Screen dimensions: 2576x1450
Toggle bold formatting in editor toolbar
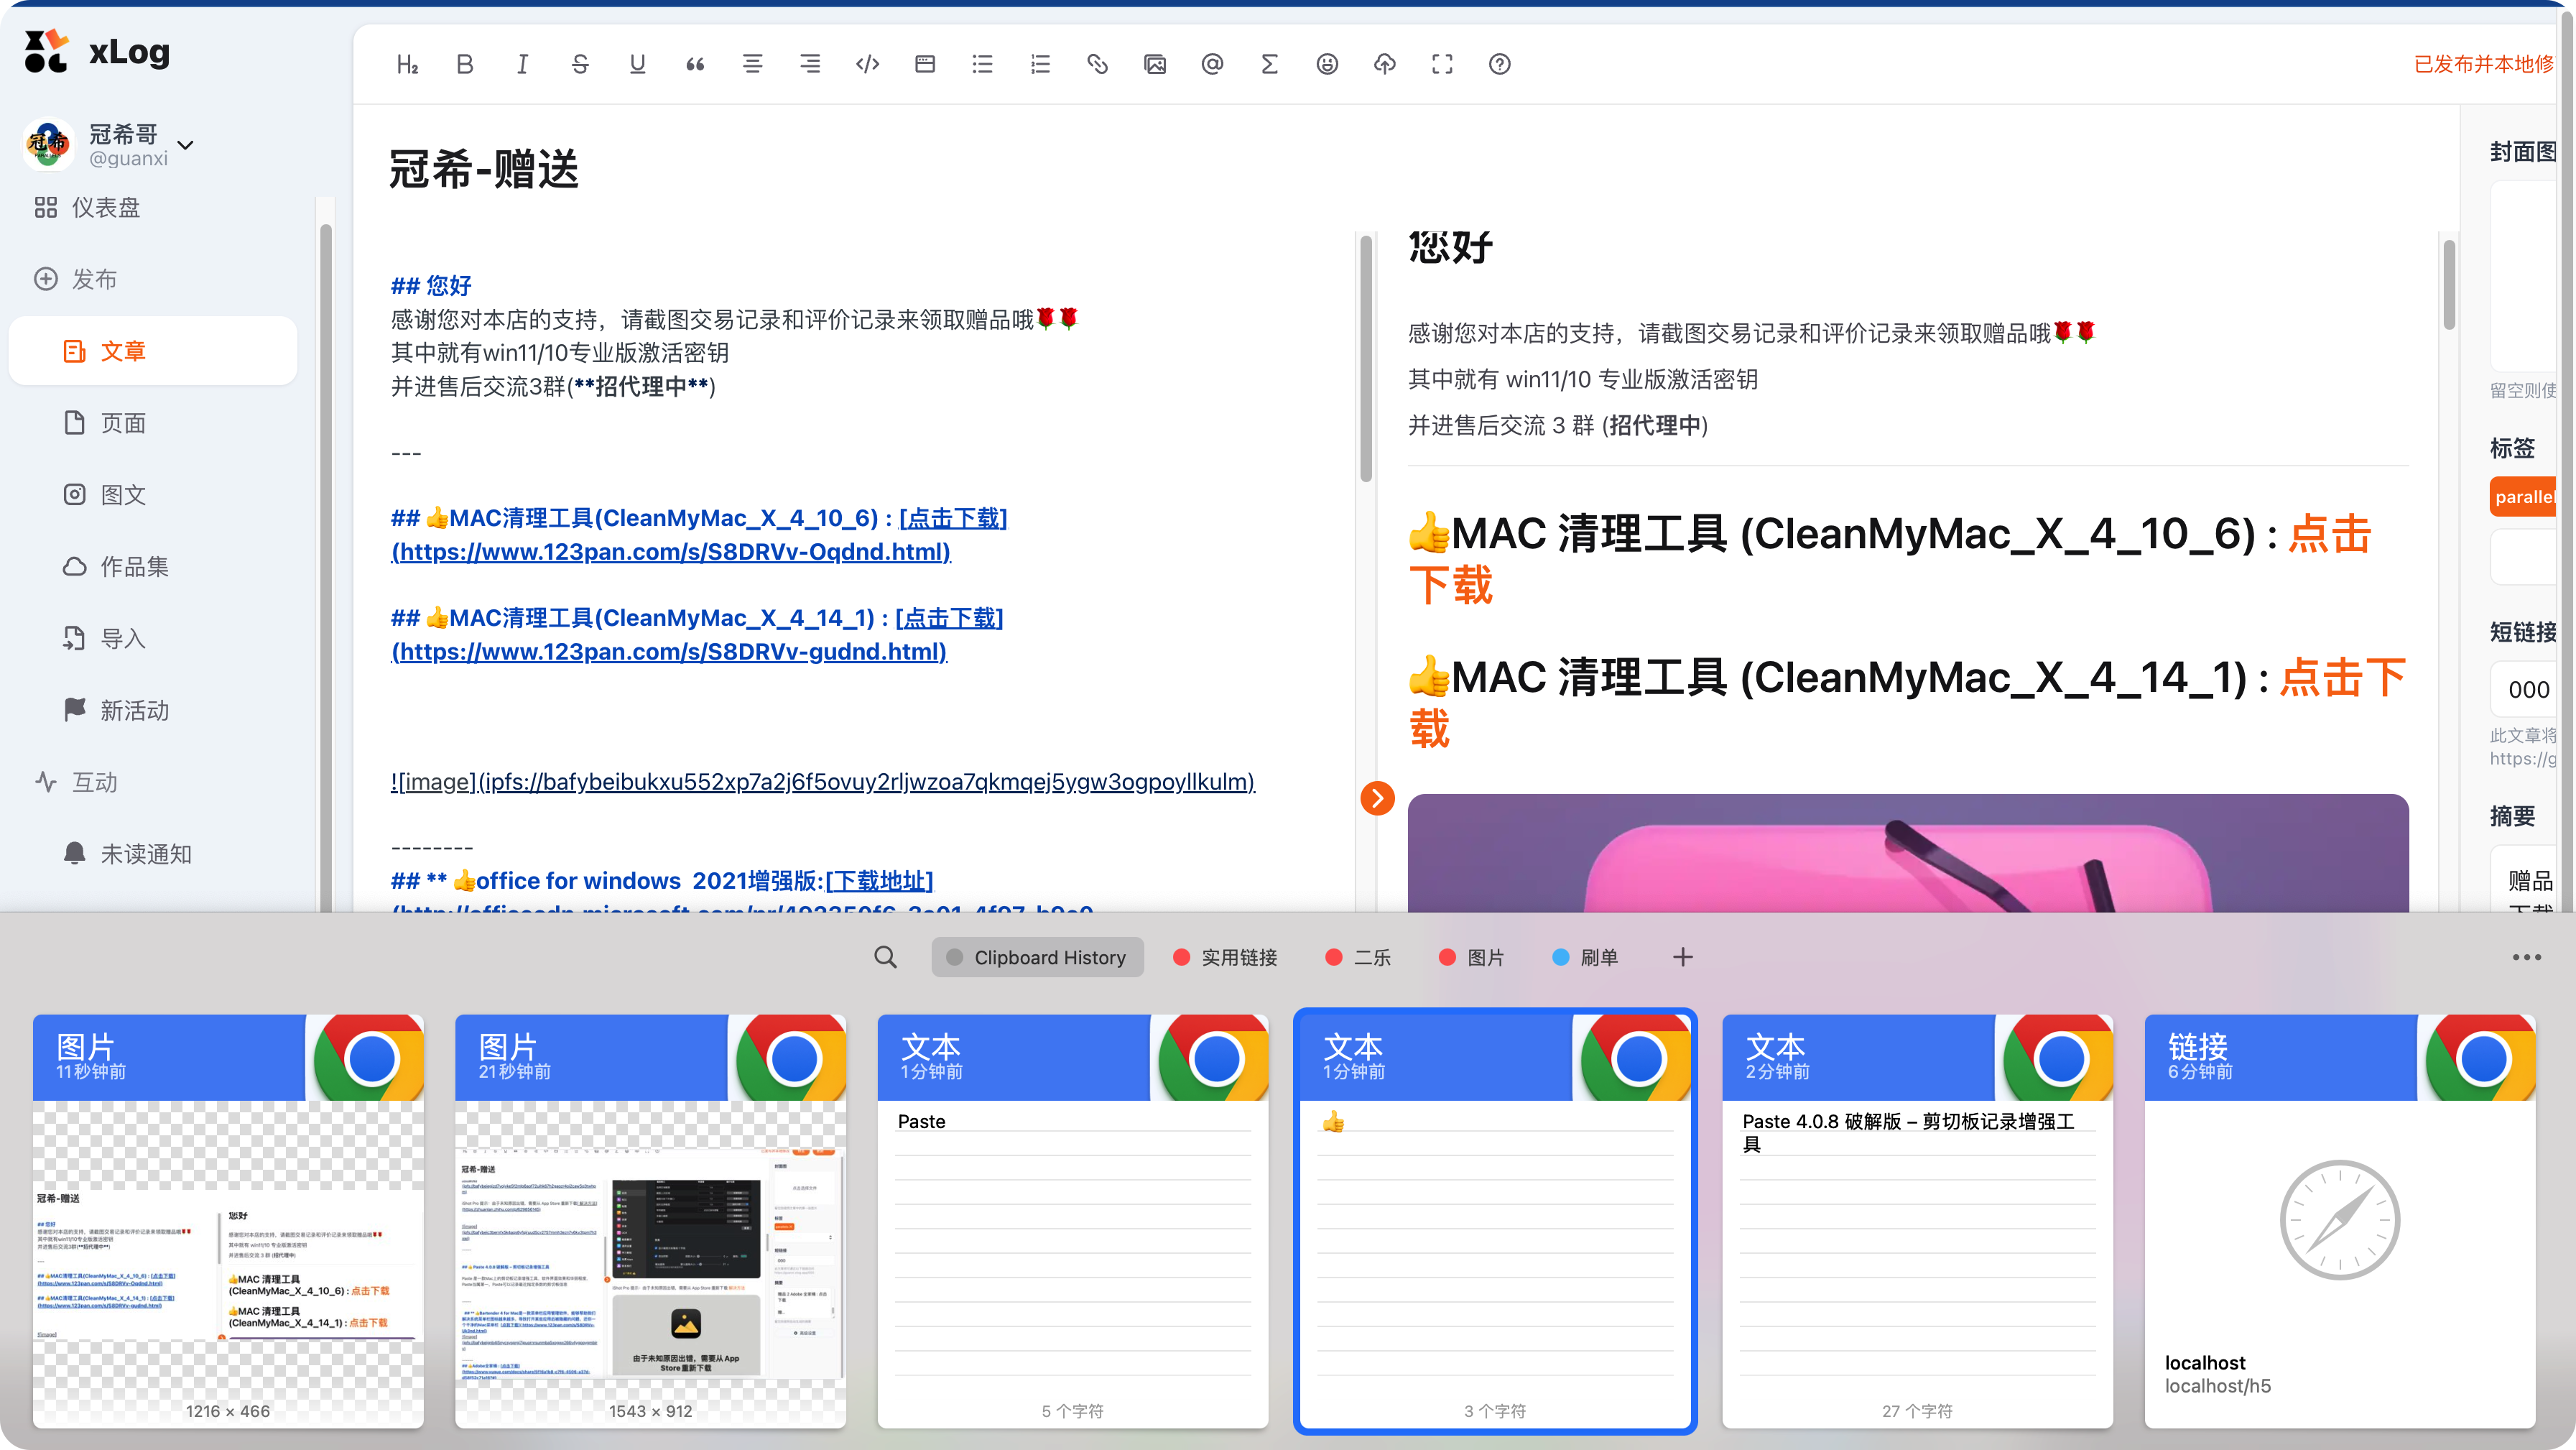coord(465,64)
